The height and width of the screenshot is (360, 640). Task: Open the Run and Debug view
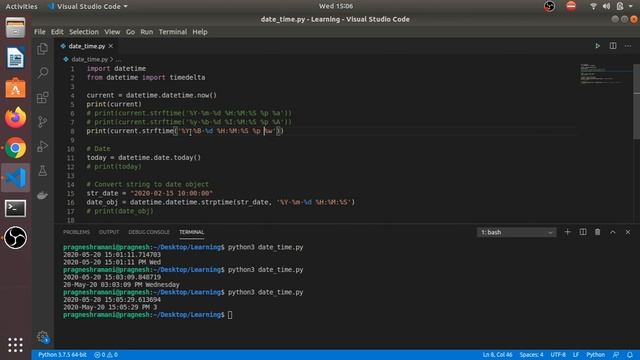(42, 146)
